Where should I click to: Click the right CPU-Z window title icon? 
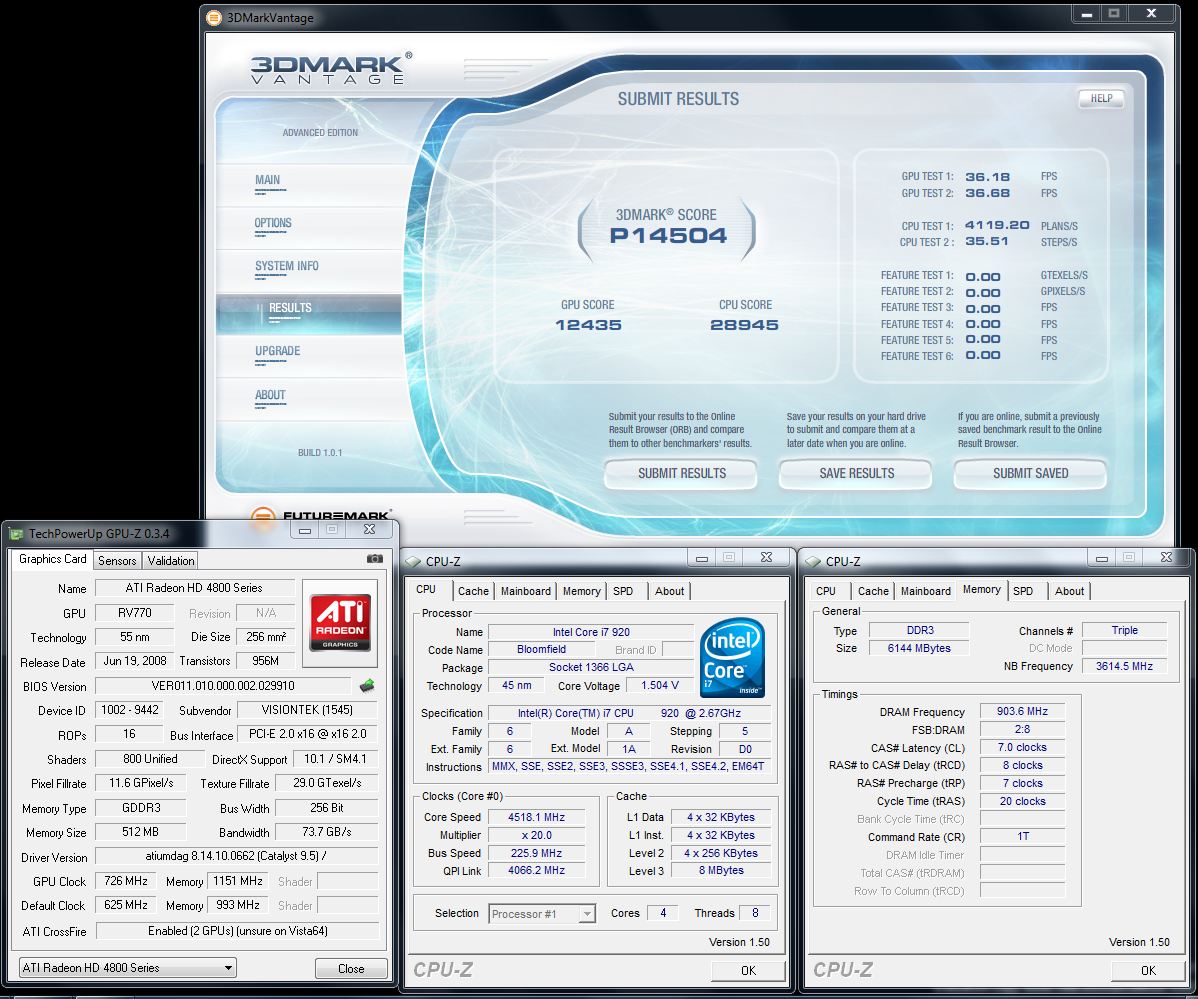click(813, 561)
